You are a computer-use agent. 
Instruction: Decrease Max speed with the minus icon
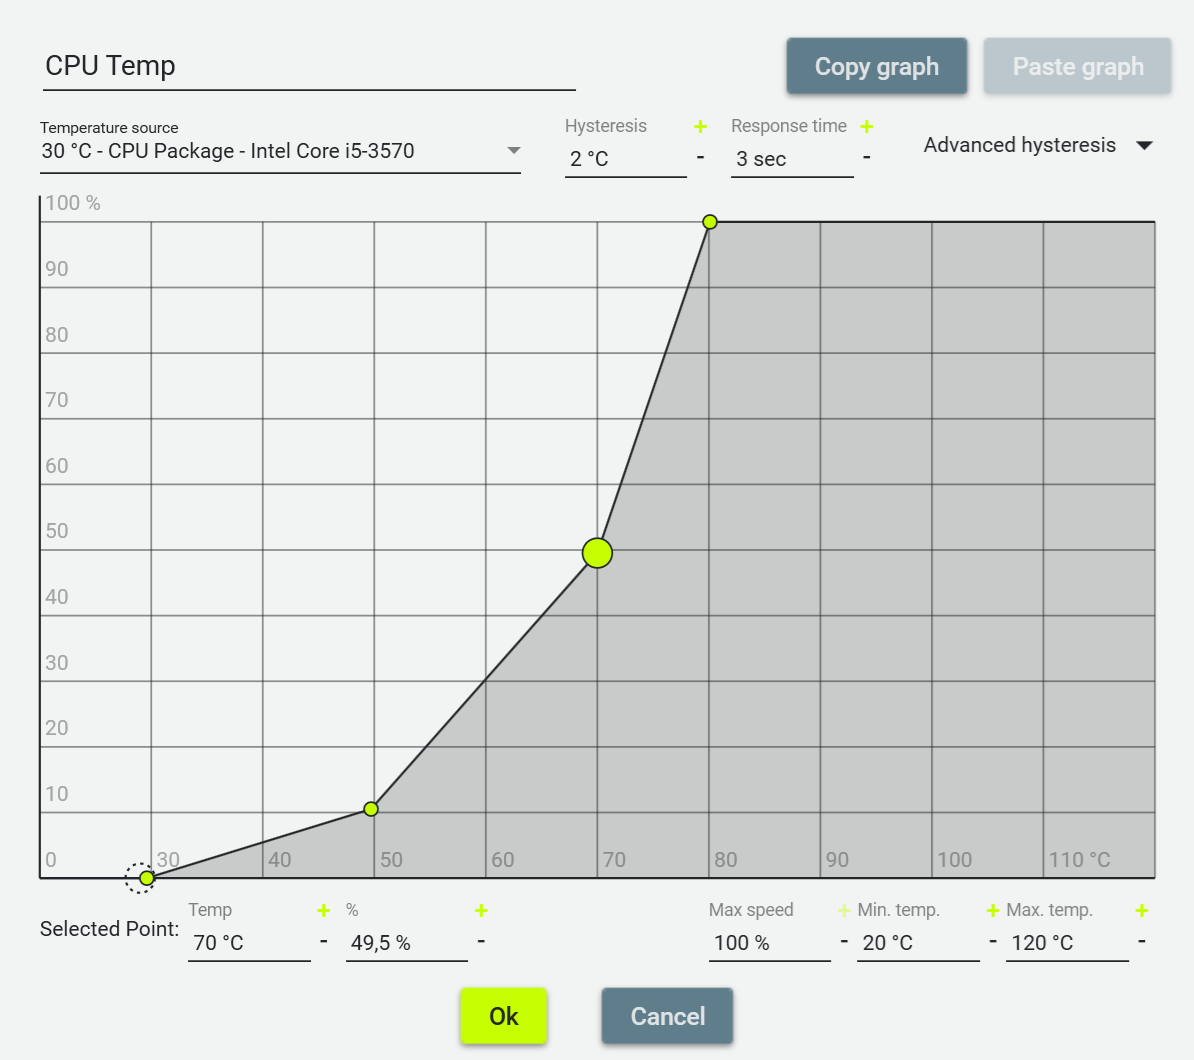click(844, 941)
